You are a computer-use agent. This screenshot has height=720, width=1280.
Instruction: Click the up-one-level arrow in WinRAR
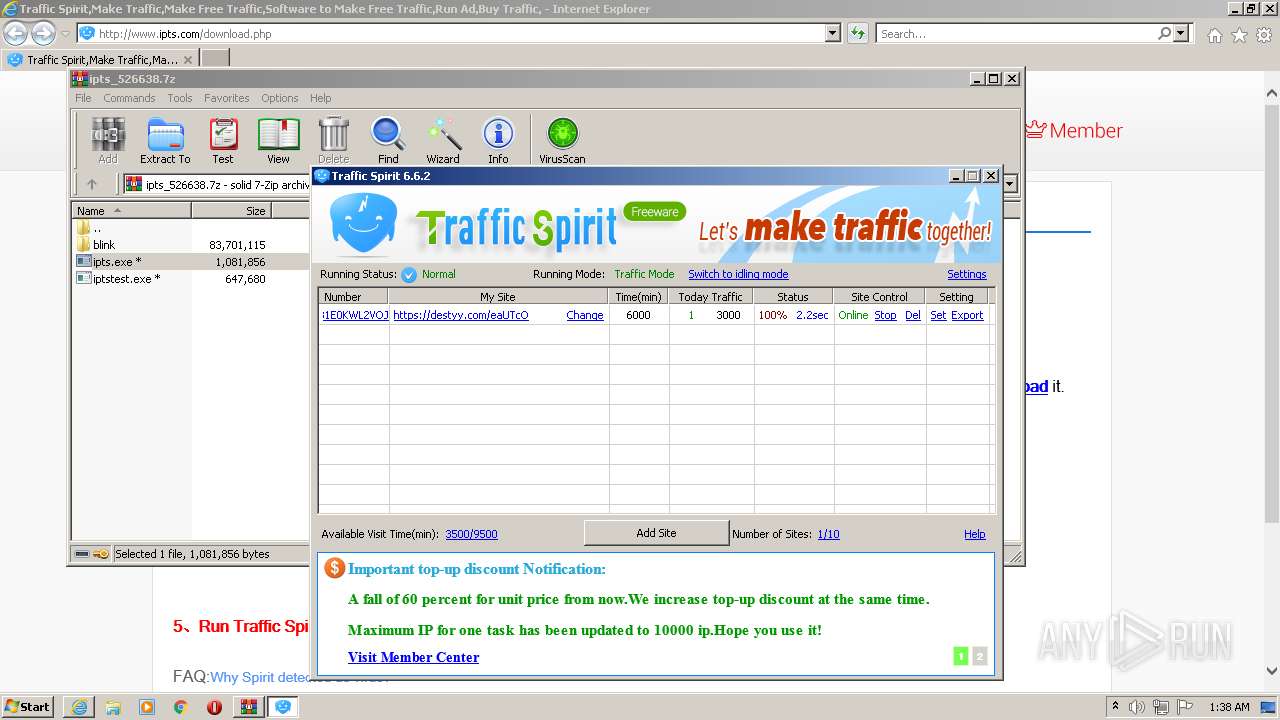(x=92, y=184)
